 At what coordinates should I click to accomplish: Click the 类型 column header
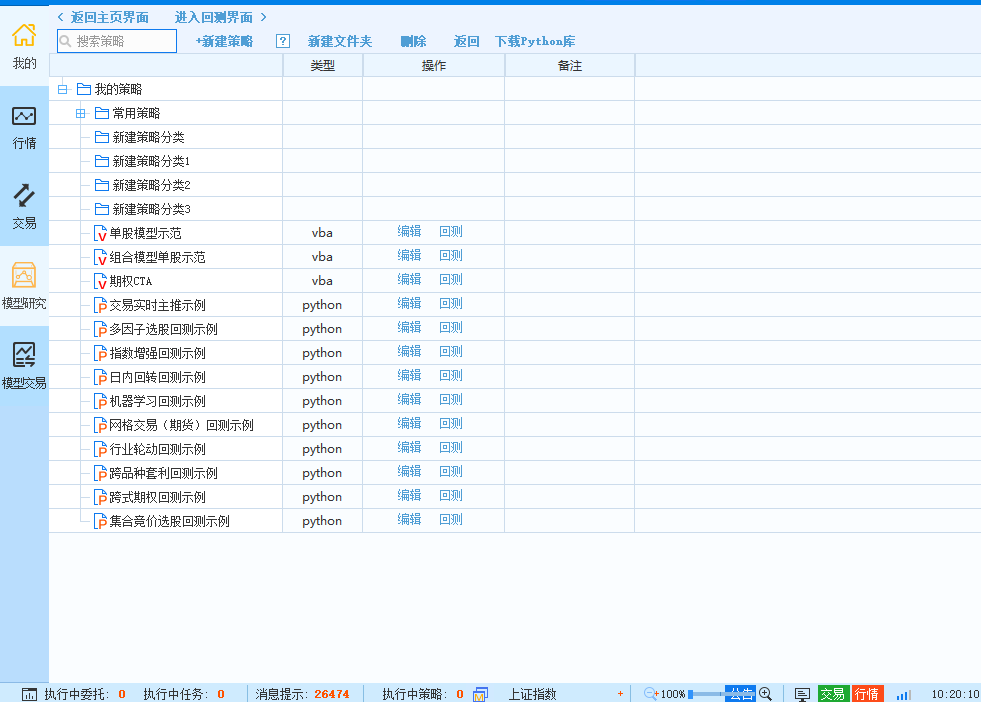pos(323,65)
